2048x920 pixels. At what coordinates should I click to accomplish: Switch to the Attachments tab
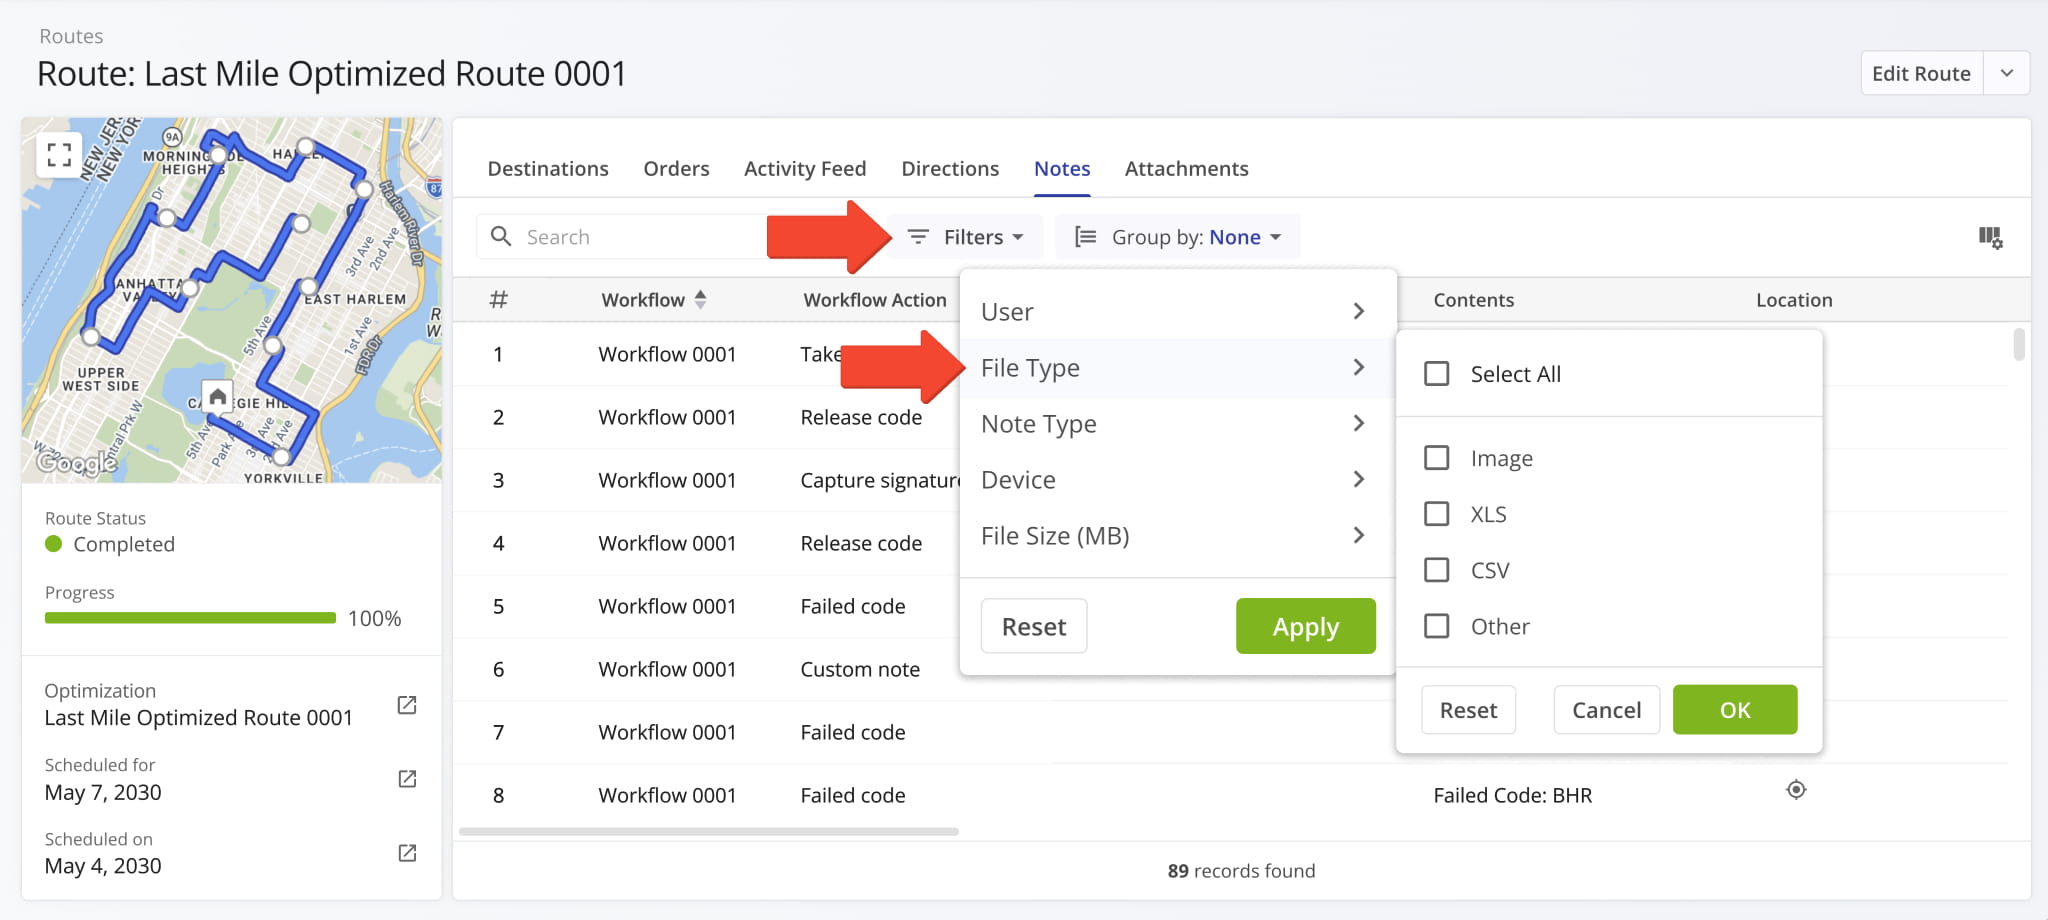pos(1186,169)
